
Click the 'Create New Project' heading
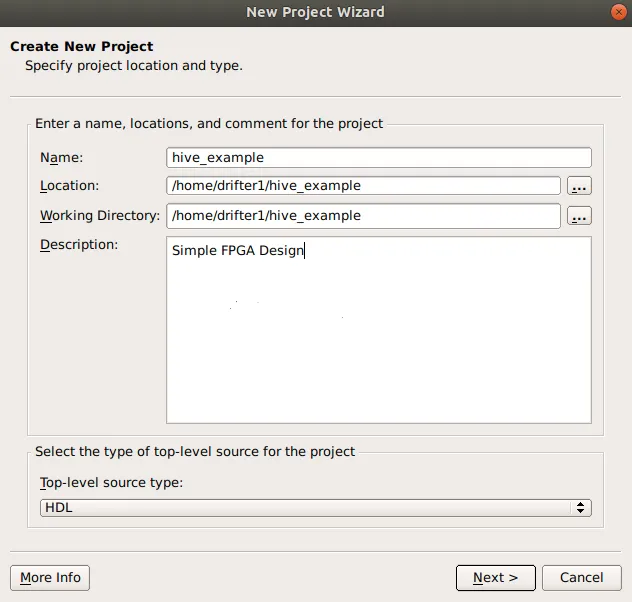(82, 46)
